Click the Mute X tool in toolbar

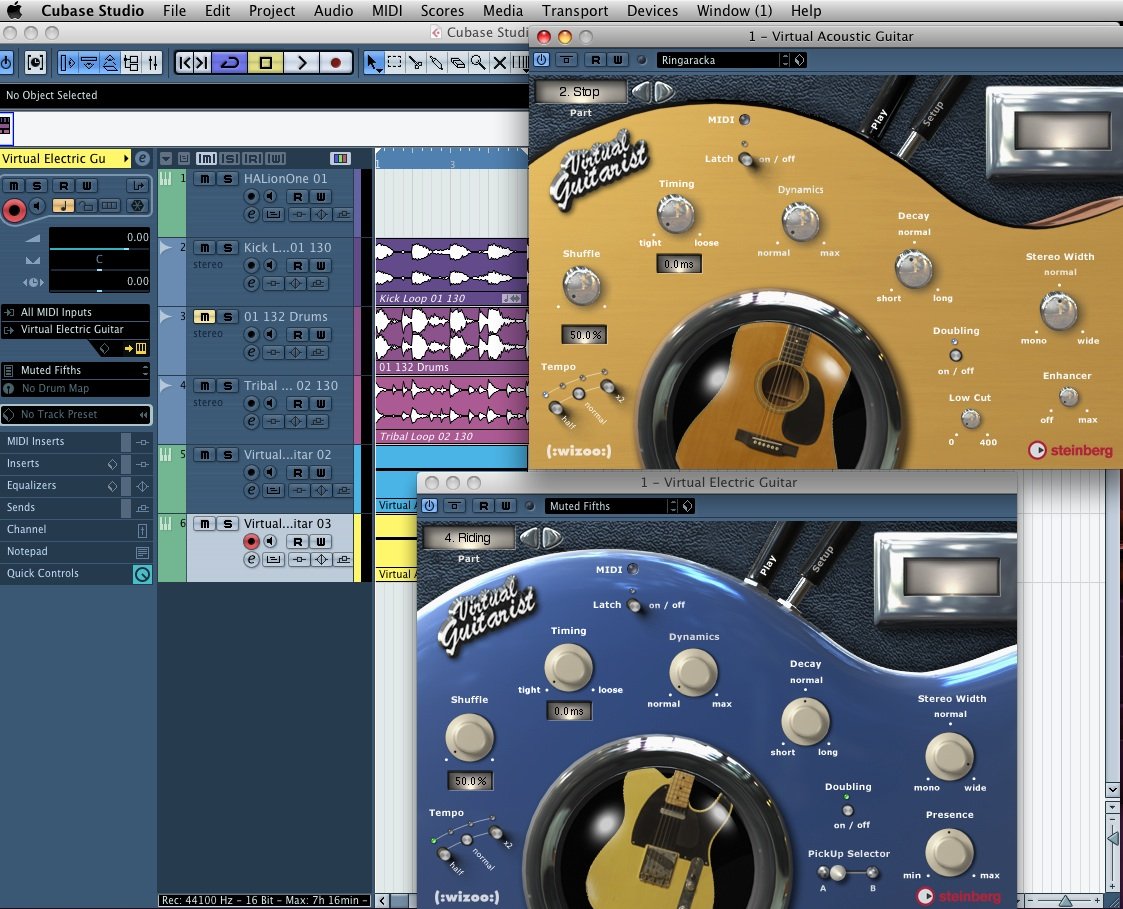click(x=499, y=63)
